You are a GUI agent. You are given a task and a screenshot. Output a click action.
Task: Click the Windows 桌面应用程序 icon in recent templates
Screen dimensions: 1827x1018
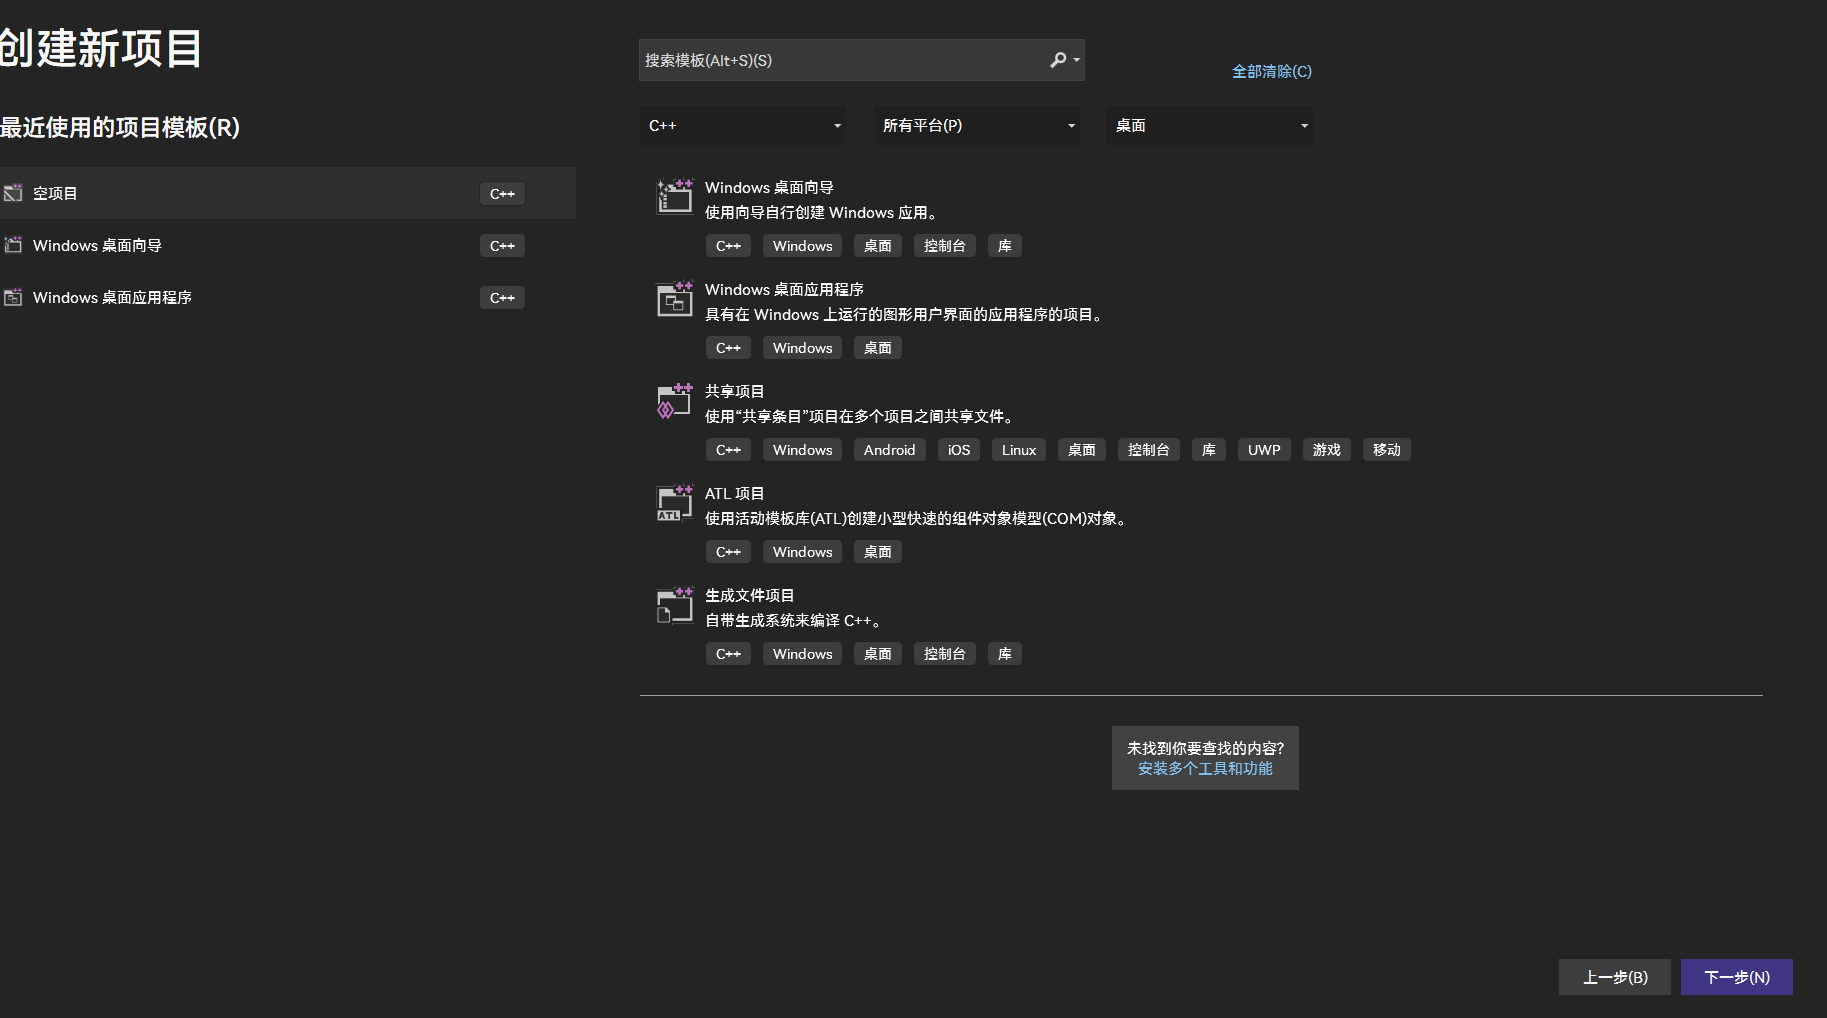point(13,297)
